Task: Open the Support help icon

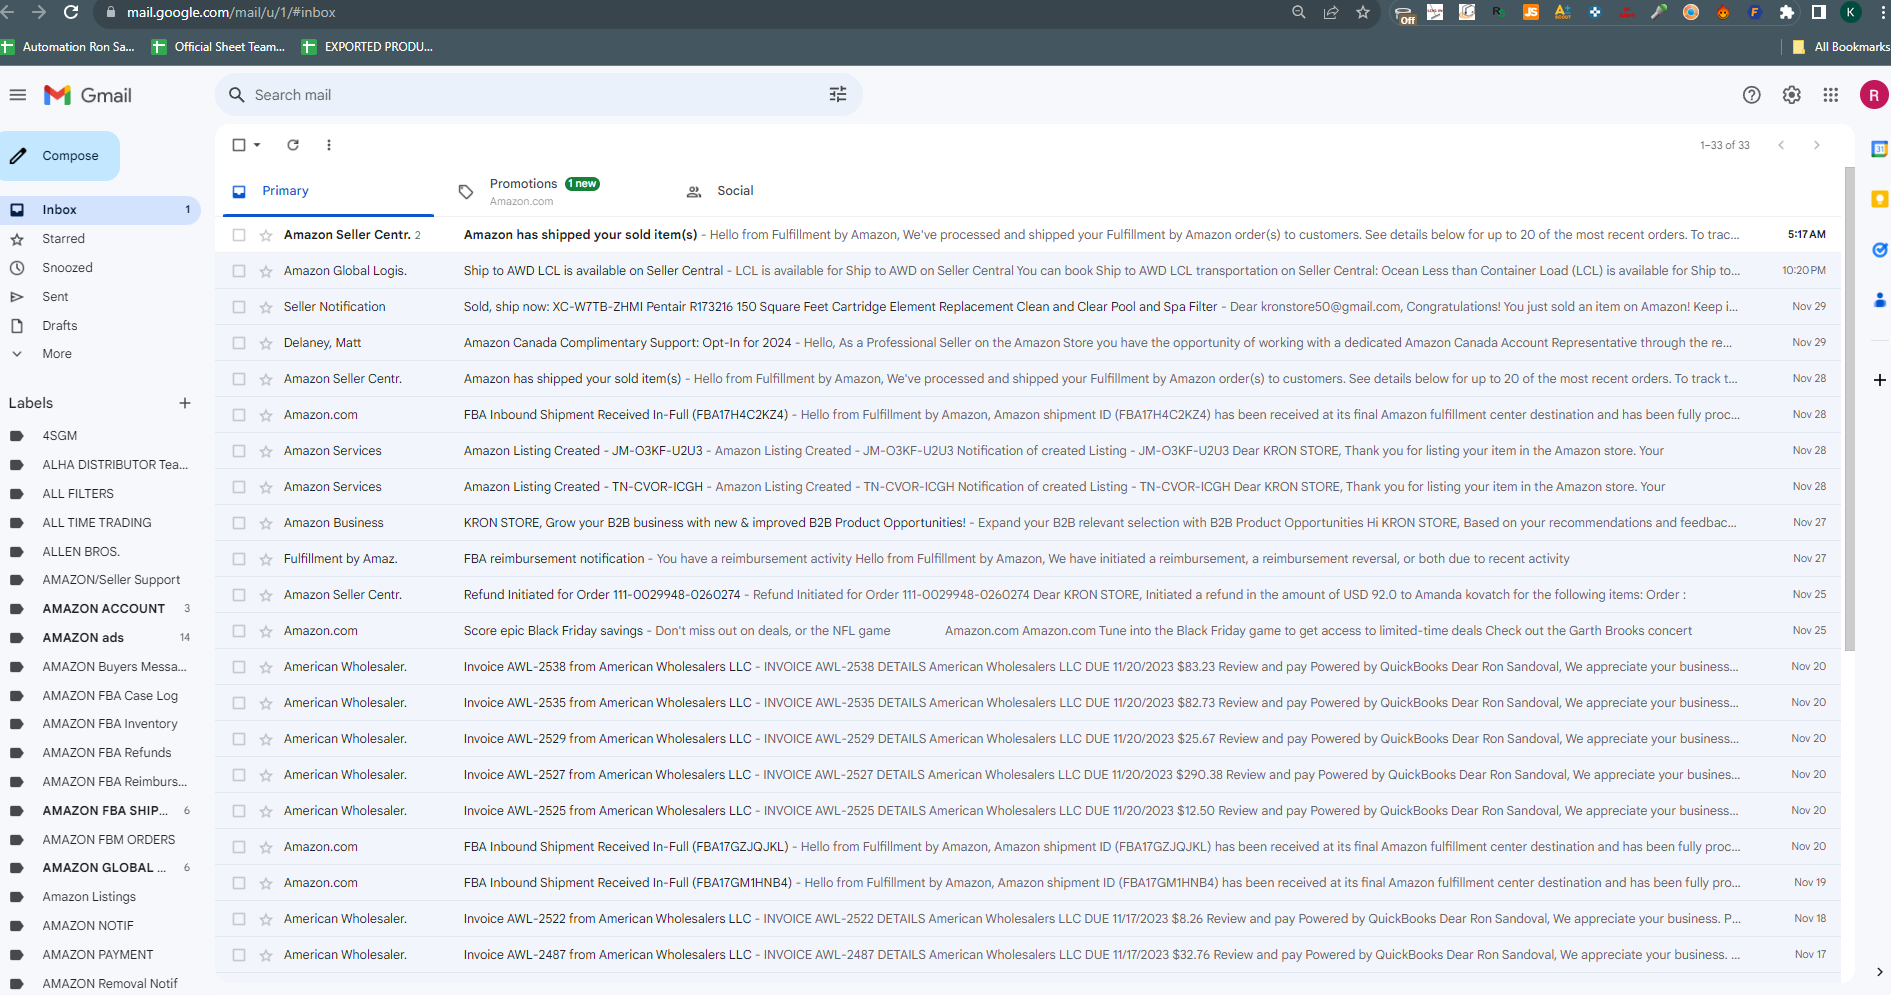Action: pyautogui.click(x=1751, y=95)
